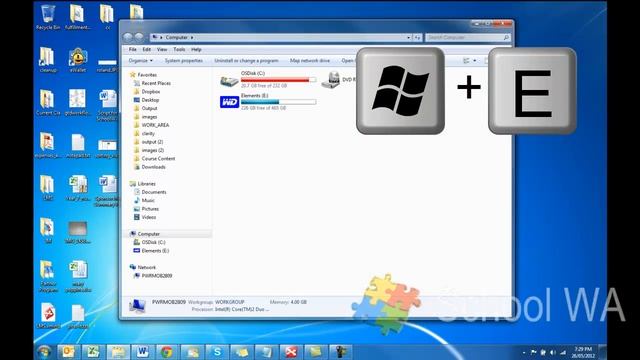Screen dimensions: 640x360
Task: Select Favorites in the navigation pane
Action: pos(147,75)
